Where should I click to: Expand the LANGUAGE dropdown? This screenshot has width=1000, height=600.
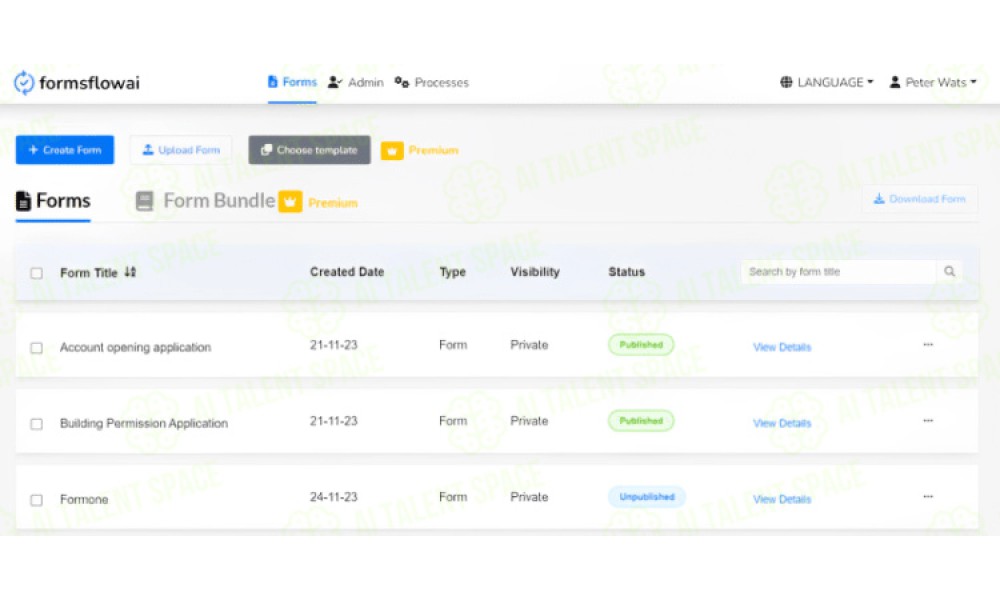pos(827,82)
